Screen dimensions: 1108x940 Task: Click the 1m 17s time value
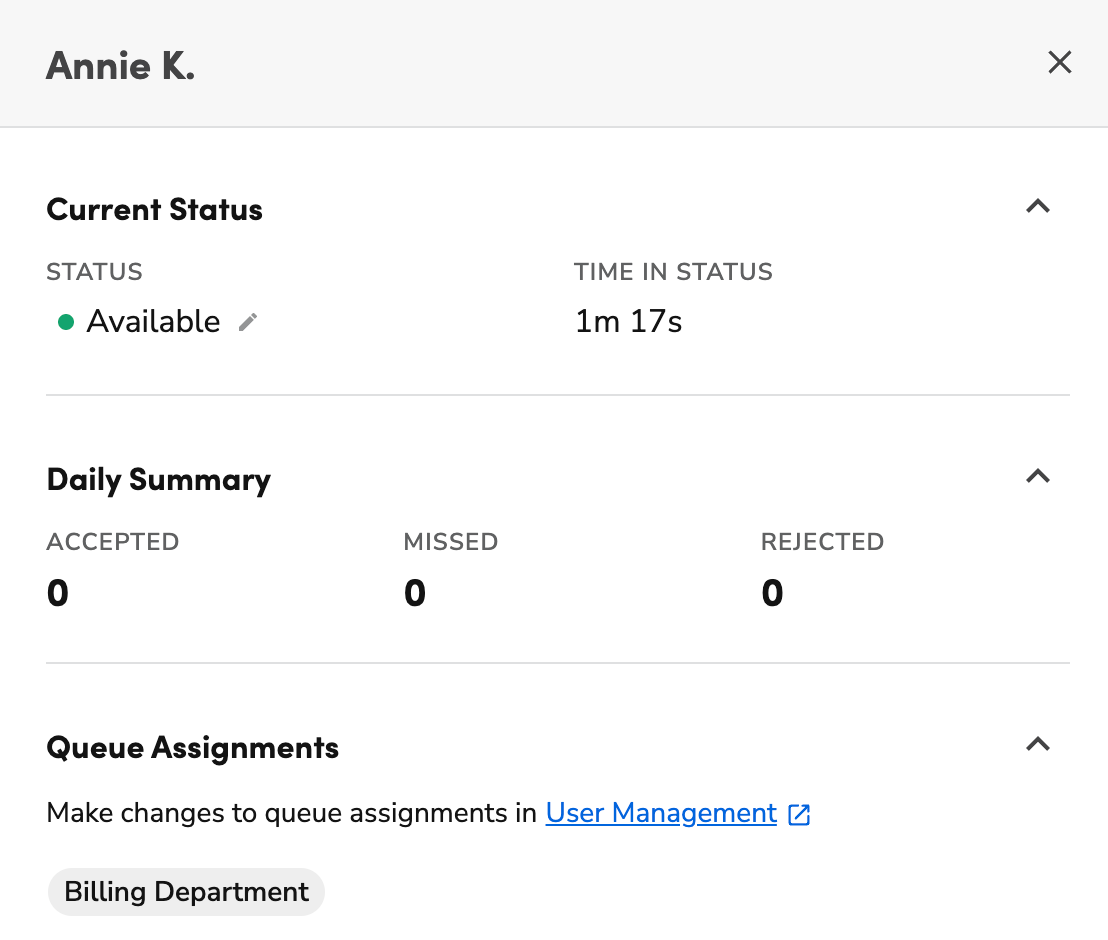click(628, 322)
